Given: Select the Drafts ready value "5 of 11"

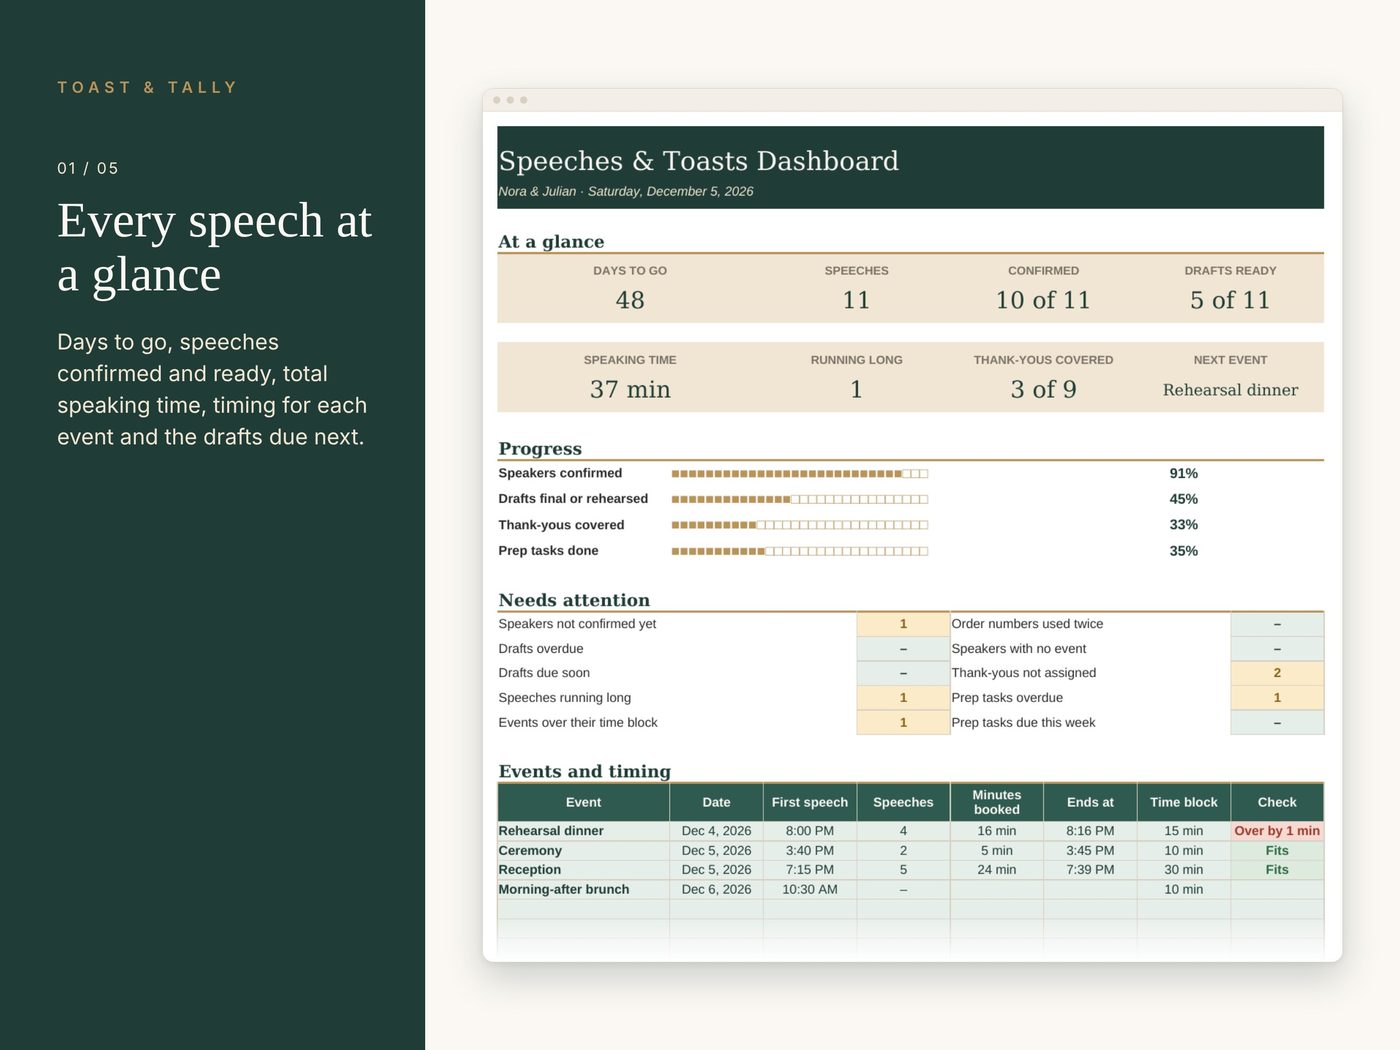Looking at the screenshot, I should coord(1230,300).
